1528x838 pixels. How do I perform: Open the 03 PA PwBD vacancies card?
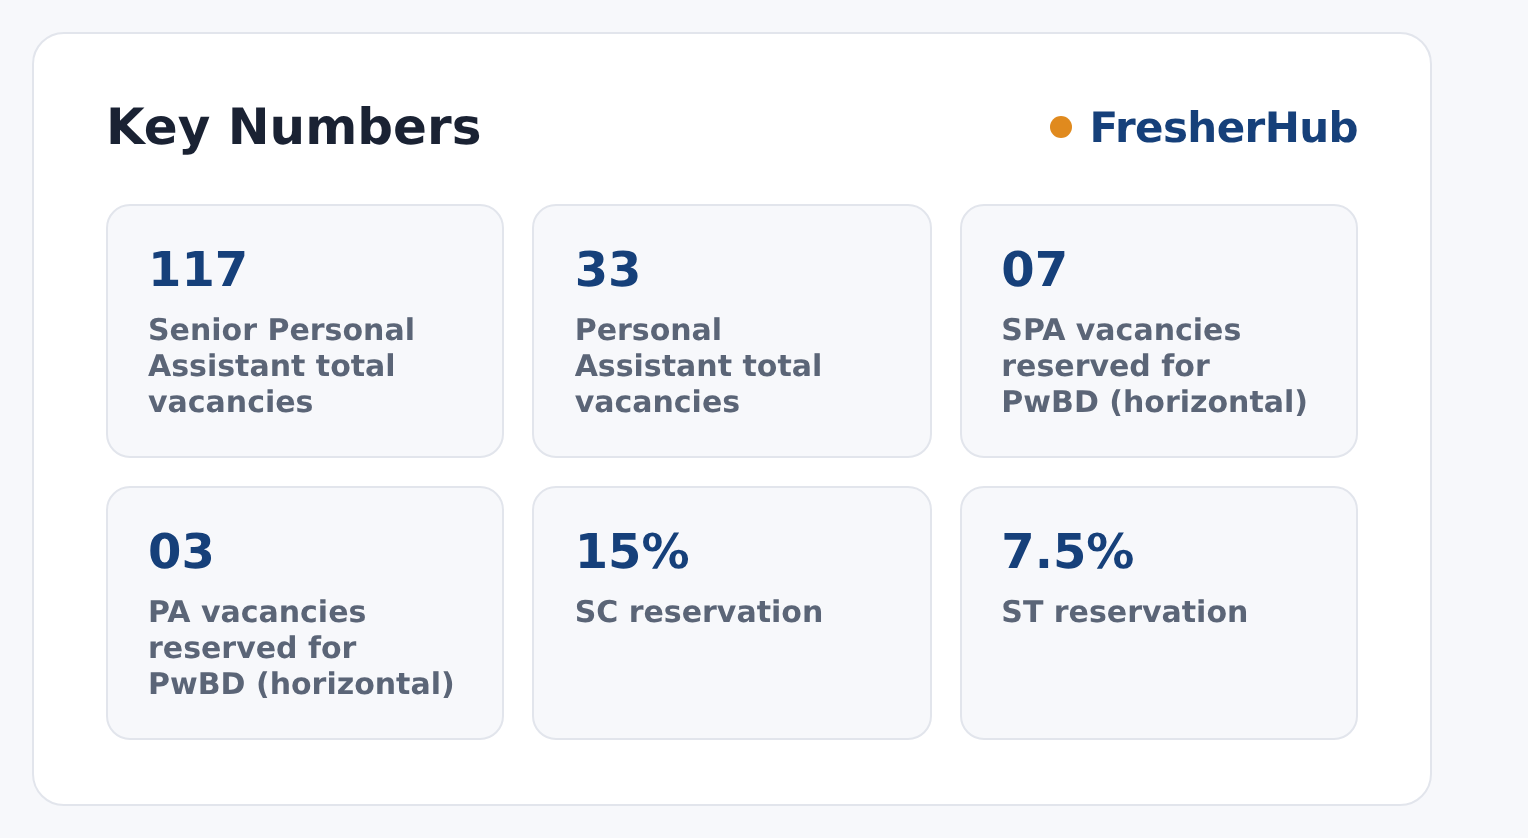coord(305,613)
